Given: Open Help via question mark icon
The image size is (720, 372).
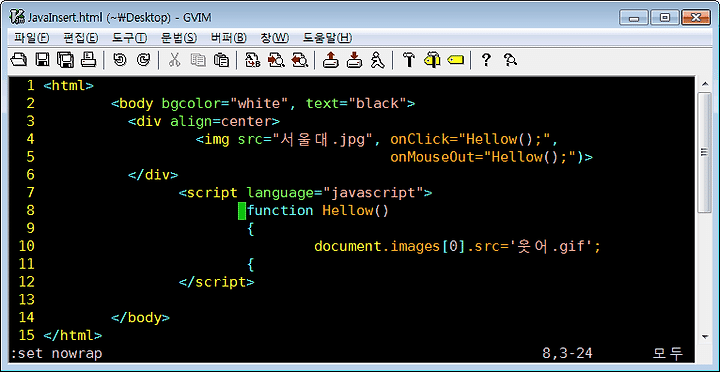Looking at the screenshot, I should click(x=486, y=60).
